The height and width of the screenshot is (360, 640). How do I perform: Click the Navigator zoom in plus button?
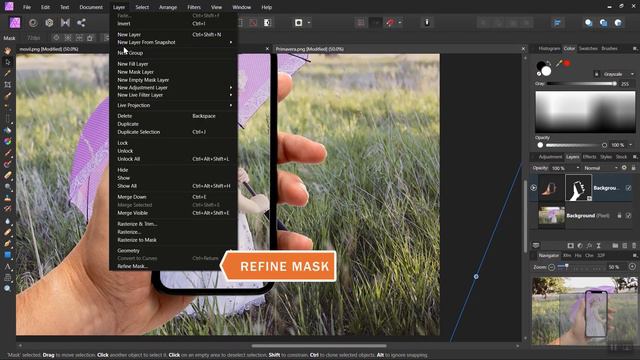[x=632, y=267]
